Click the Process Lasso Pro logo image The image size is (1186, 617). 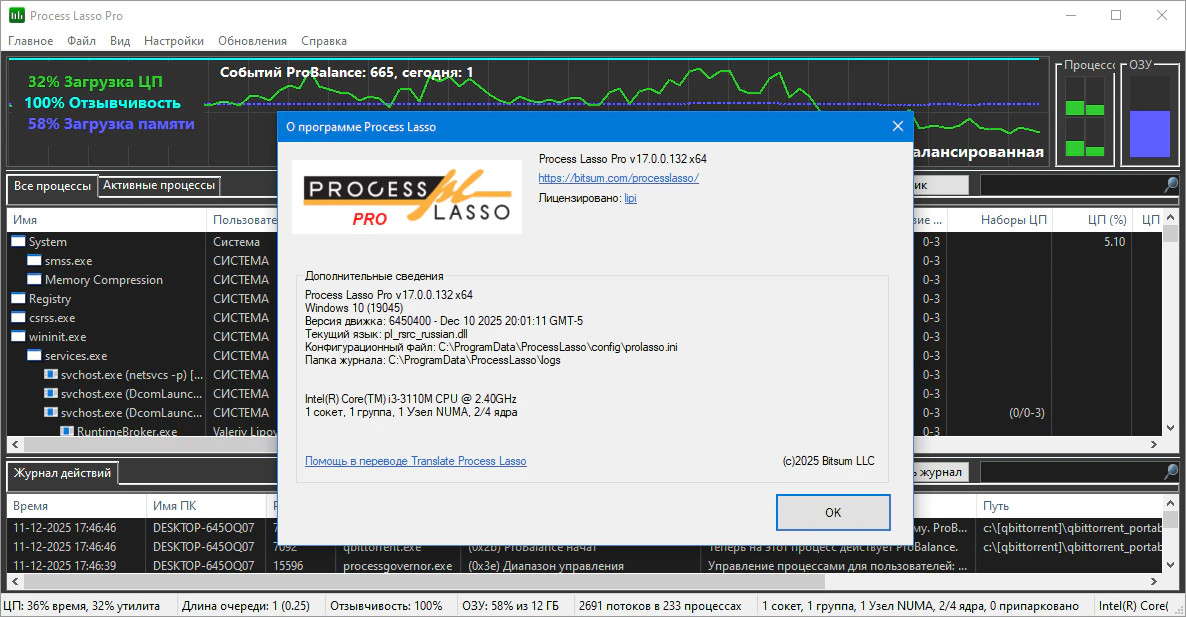pyautogui.click(x=406, y=197)
